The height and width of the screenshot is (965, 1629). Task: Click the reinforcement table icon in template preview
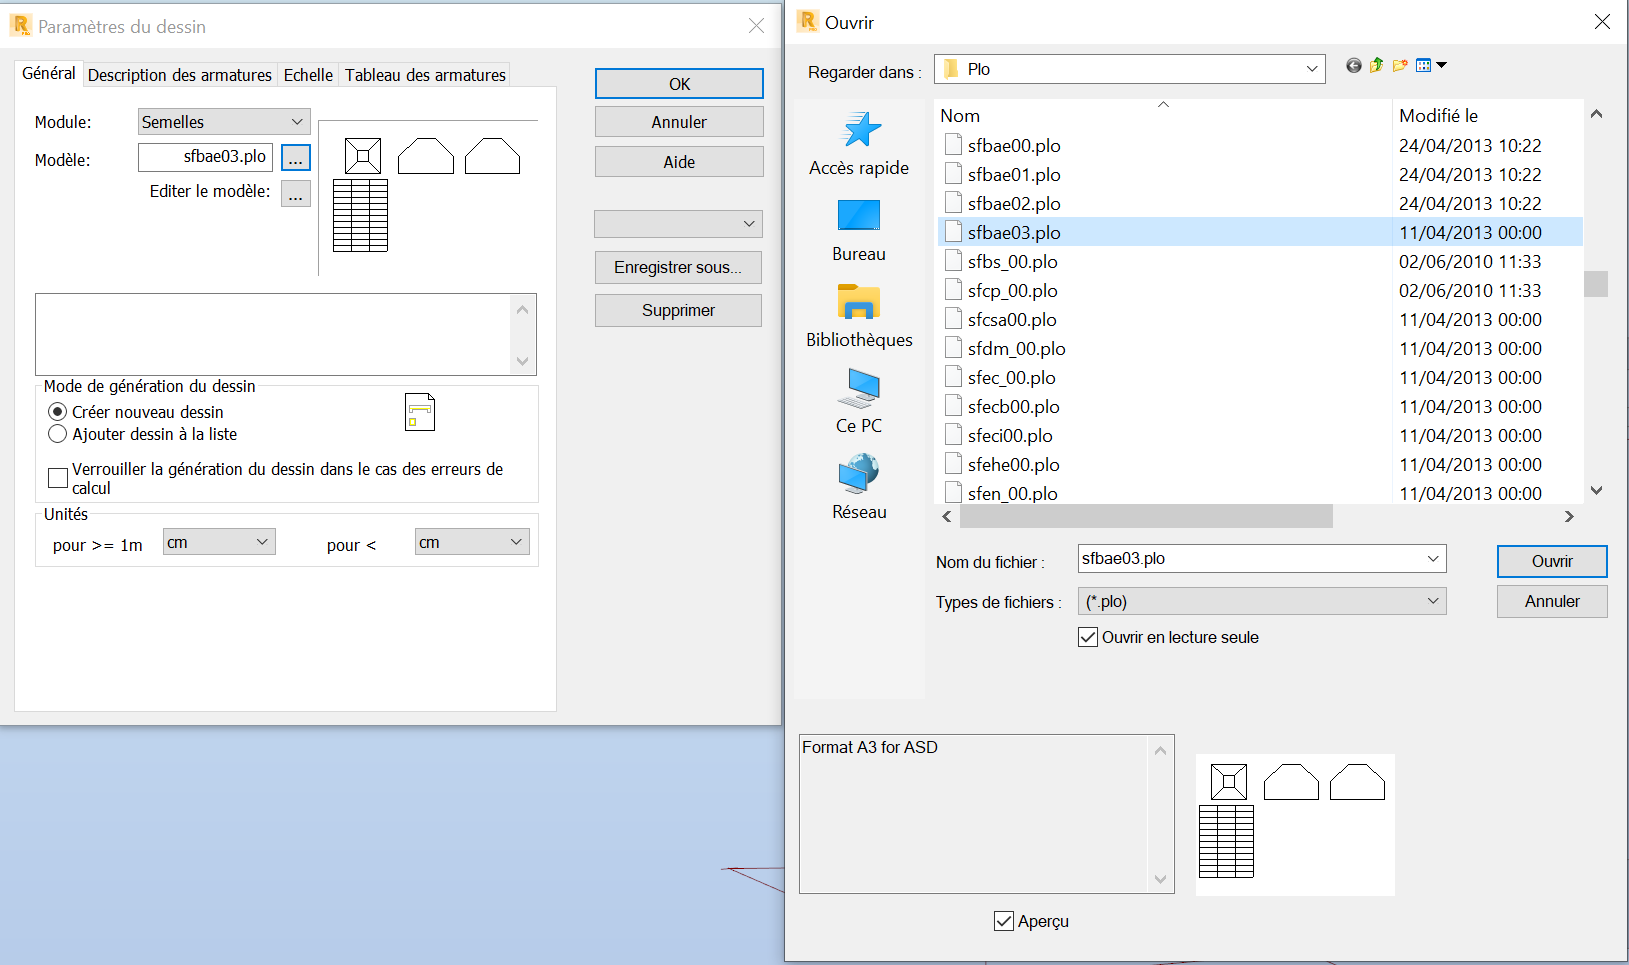click(x=360, y=215)
